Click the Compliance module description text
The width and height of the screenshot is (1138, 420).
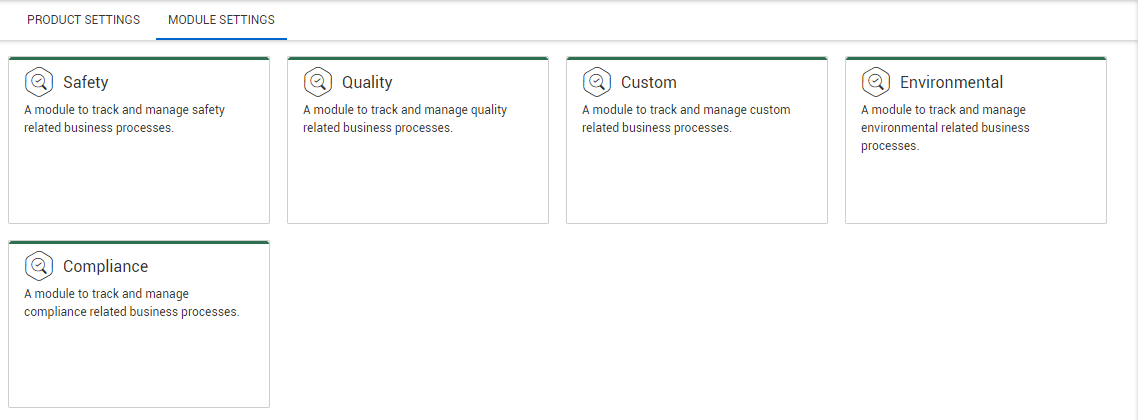coord(131,303)
